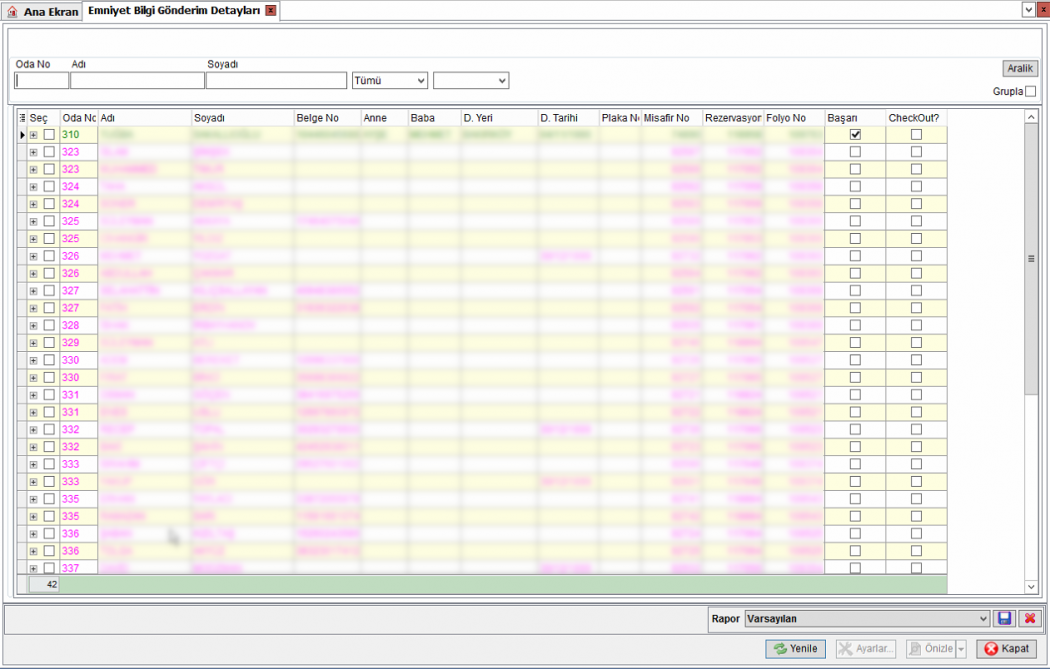Image resolution: width=1050 pixels, height=669 pixels.
Task: Click the tab list dropdown arrow icon
Action: tap(1028, 9)
